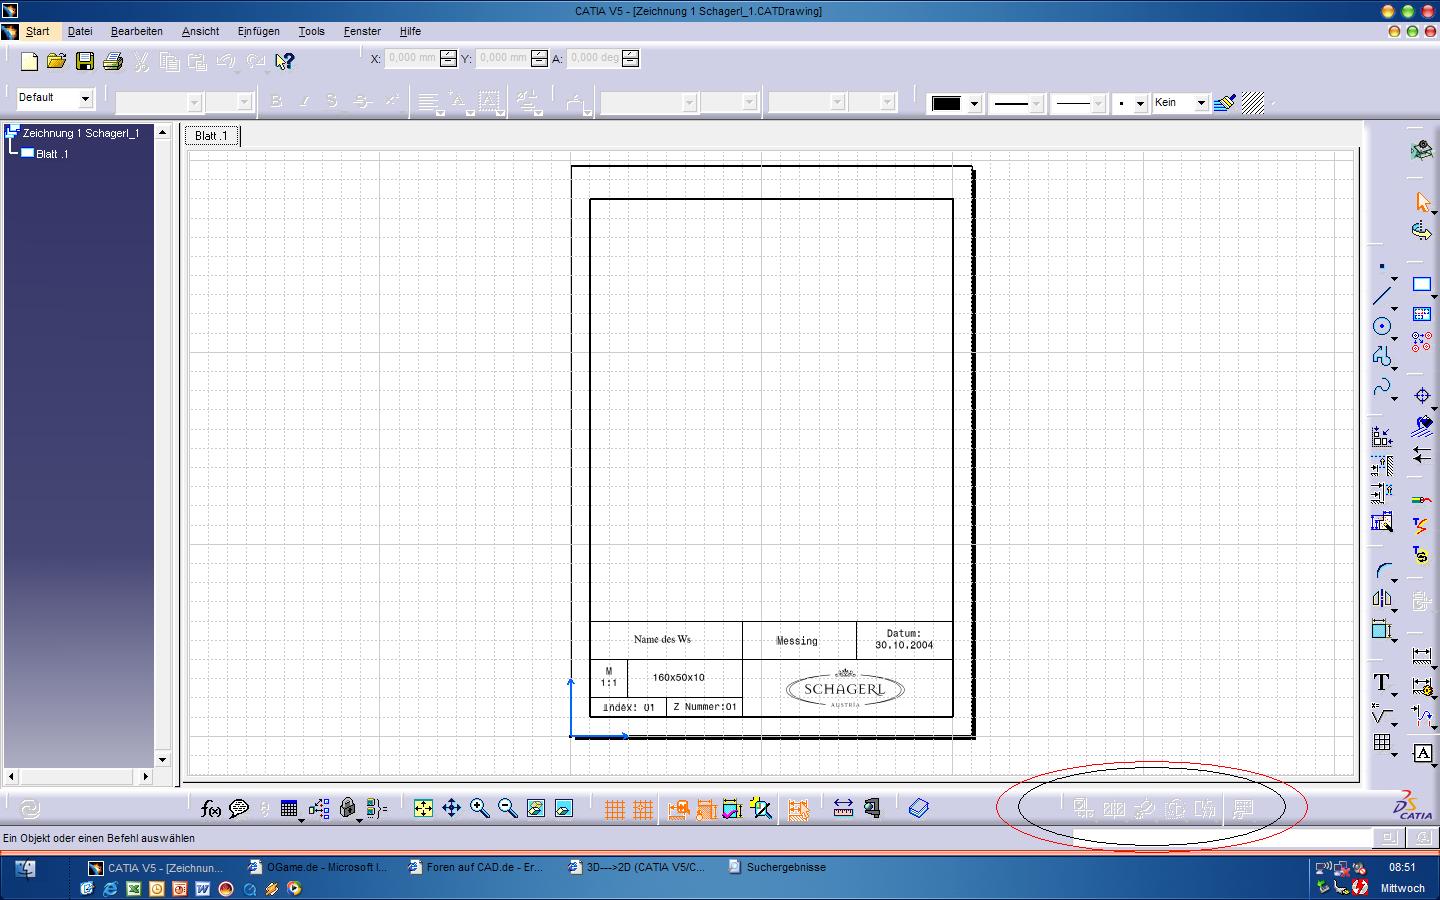Click the New document icon

tap(29, 62)
